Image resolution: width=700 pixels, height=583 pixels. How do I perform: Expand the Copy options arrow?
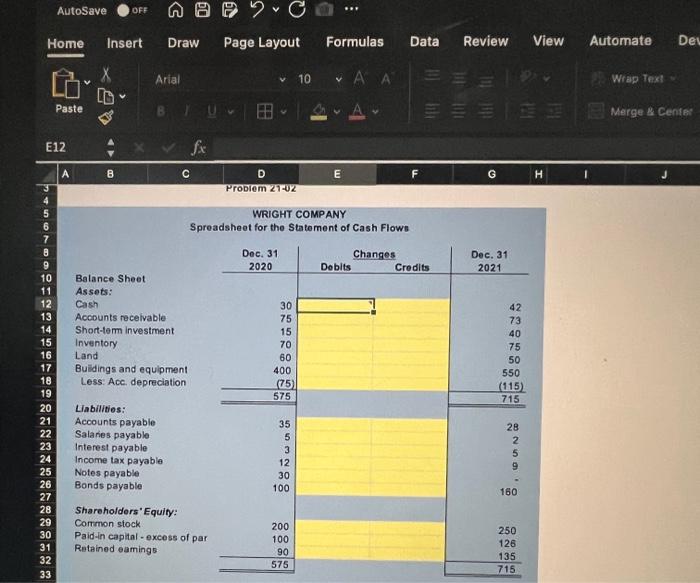tap(122, 96)
